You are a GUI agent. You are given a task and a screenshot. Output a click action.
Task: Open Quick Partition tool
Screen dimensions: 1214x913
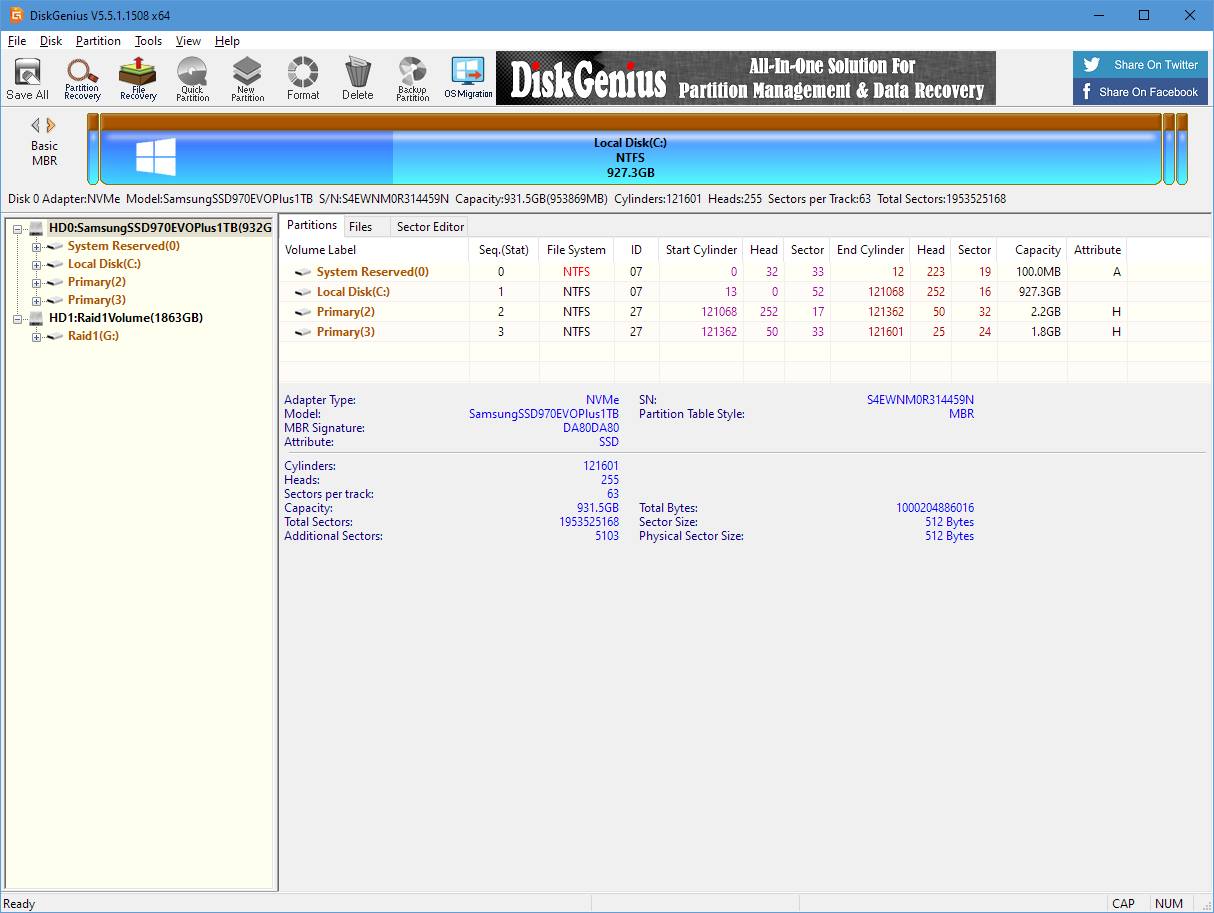[192, 79]
